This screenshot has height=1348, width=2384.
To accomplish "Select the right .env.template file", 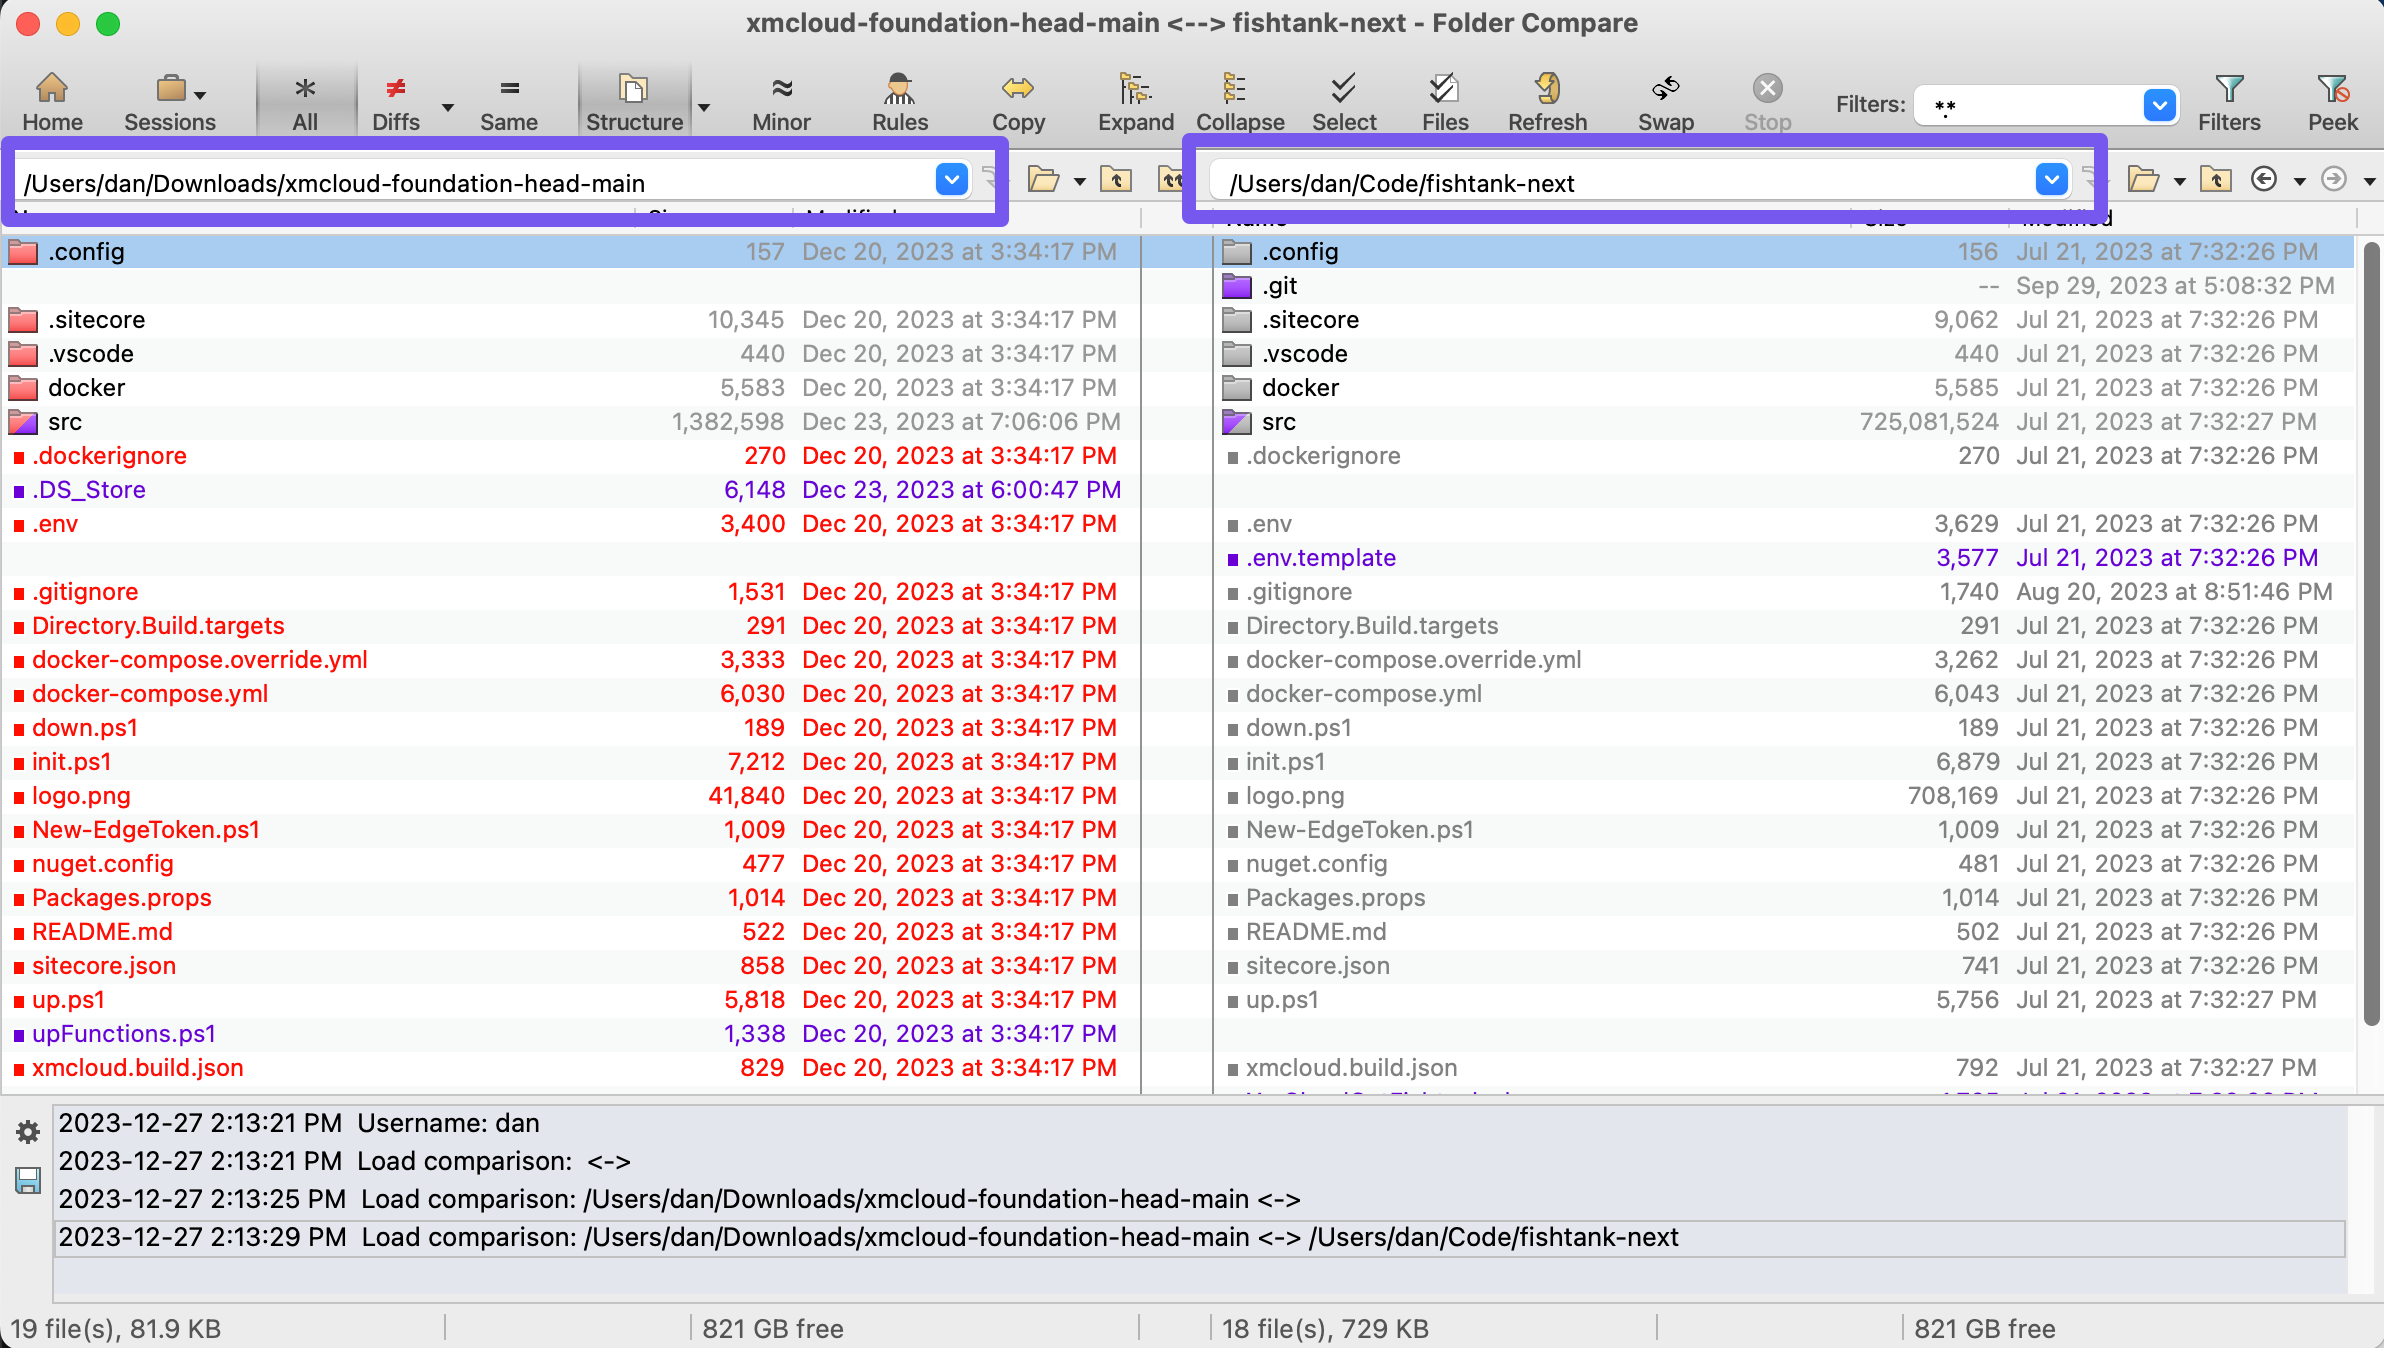I will point(1784,558).
